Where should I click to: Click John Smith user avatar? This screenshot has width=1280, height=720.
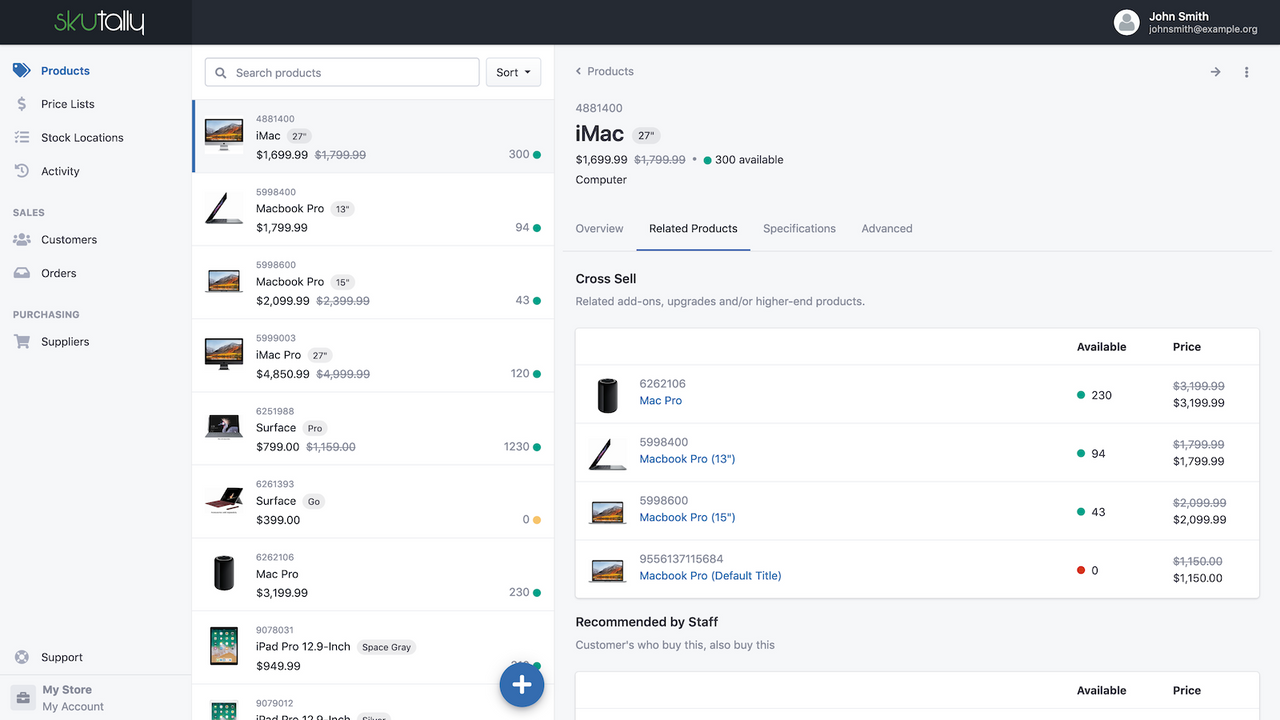(x=1127, y=22)
